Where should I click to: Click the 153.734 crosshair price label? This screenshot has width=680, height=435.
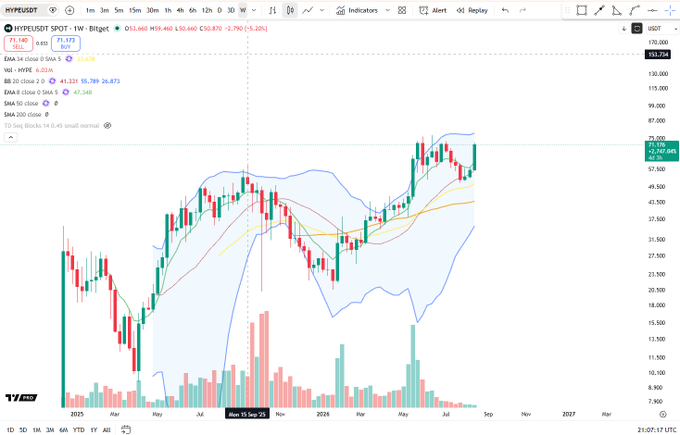[x=658, y=55]
